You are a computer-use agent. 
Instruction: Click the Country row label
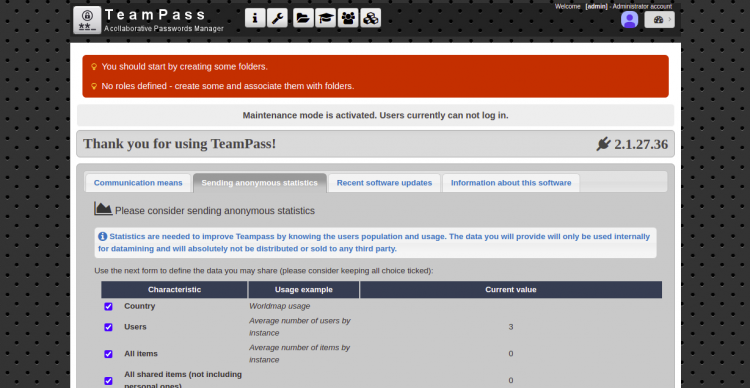[x=140, y=306]
